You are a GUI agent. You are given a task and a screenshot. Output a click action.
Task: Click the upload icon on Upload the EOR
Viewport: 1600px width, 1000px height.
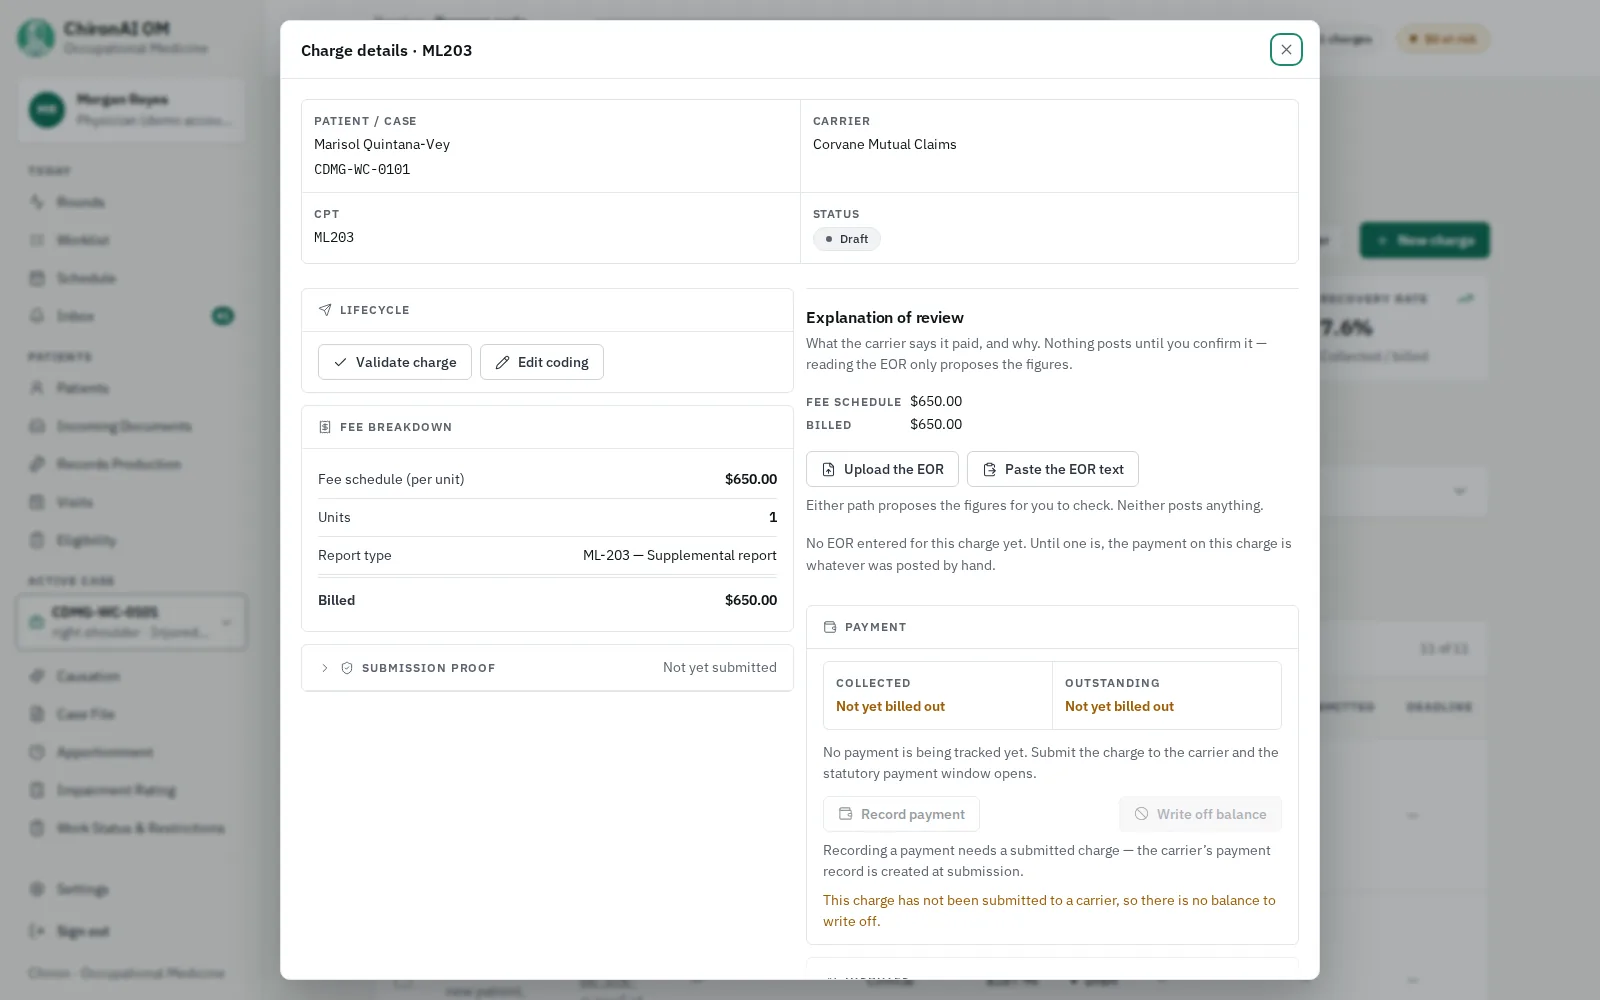point(828,469)
